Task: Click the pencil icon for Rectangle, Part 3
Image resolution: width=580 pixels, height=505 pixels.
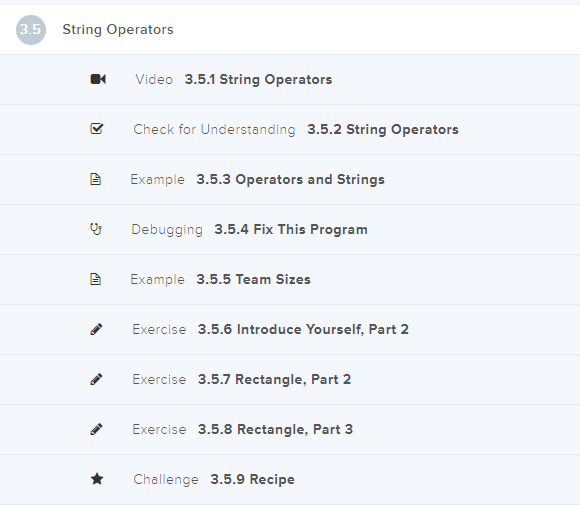Action: click(96, 429)
